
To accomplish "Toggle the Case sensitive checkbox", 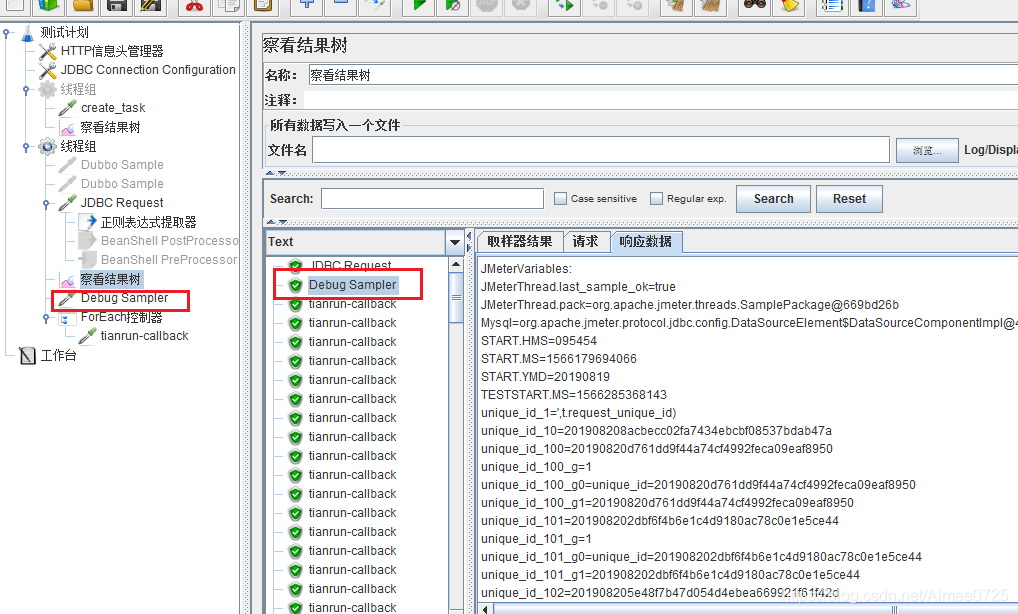I will click(560, 199).
